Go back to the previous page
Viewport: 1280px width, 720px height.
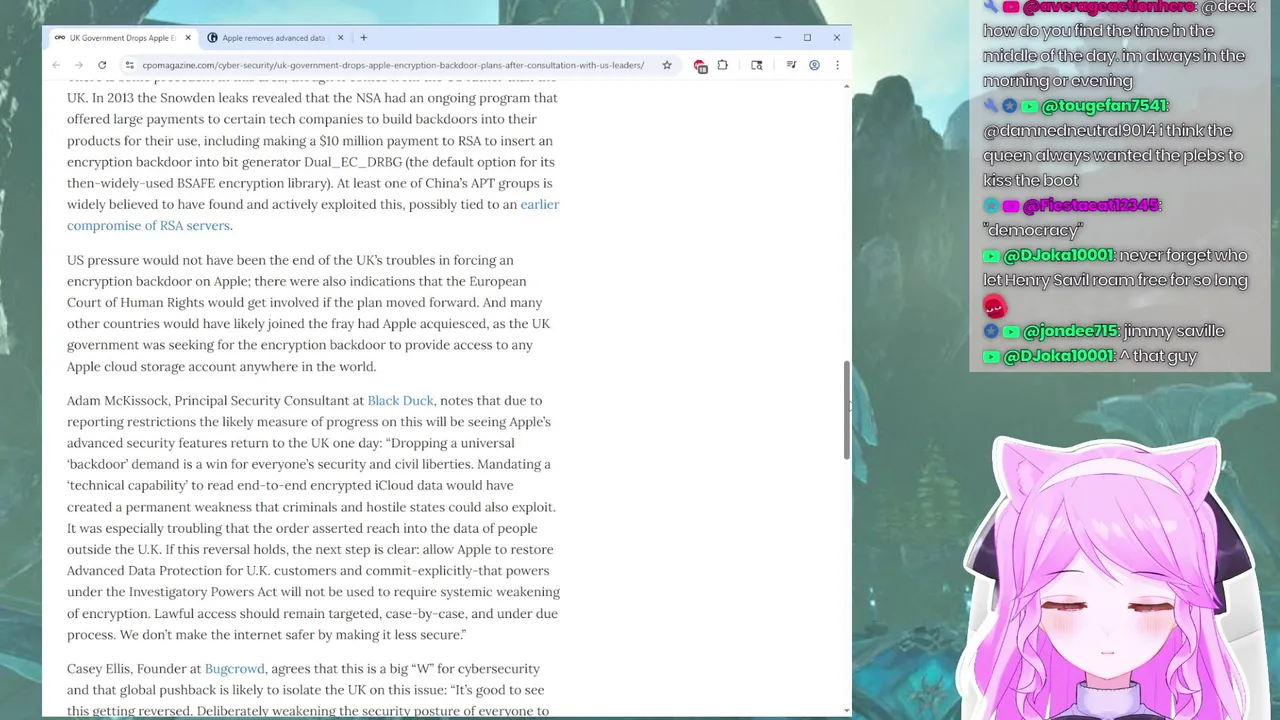[56, 65]
